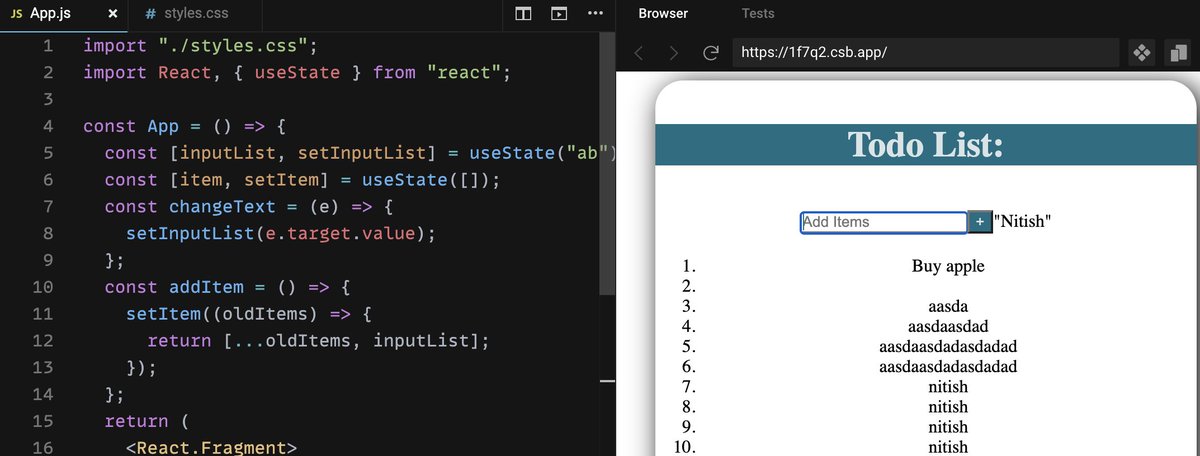This screenshot has height=456, width=1200.
Task: Toggle the preview pane icon
Action: (559, 14)
